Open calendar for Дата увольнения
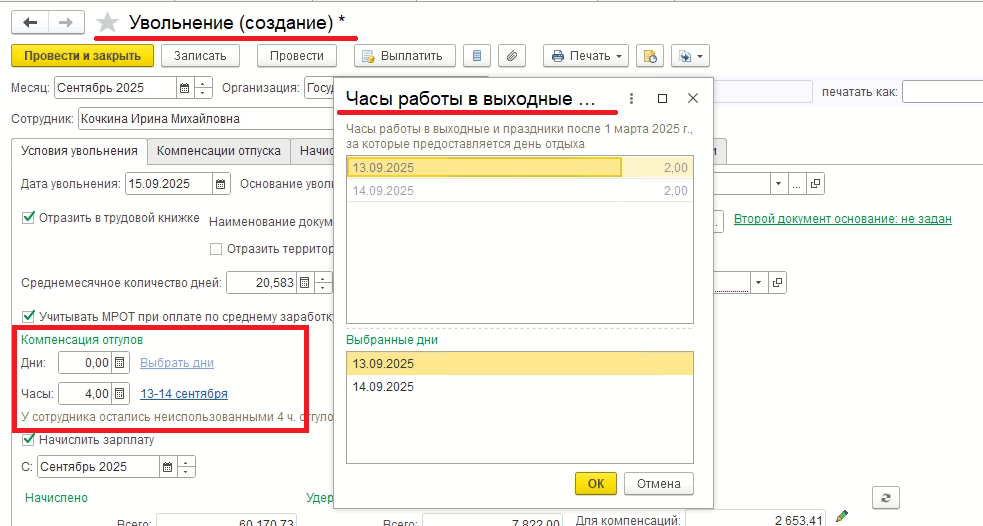The image size is (983, 526). pos(221,184)
